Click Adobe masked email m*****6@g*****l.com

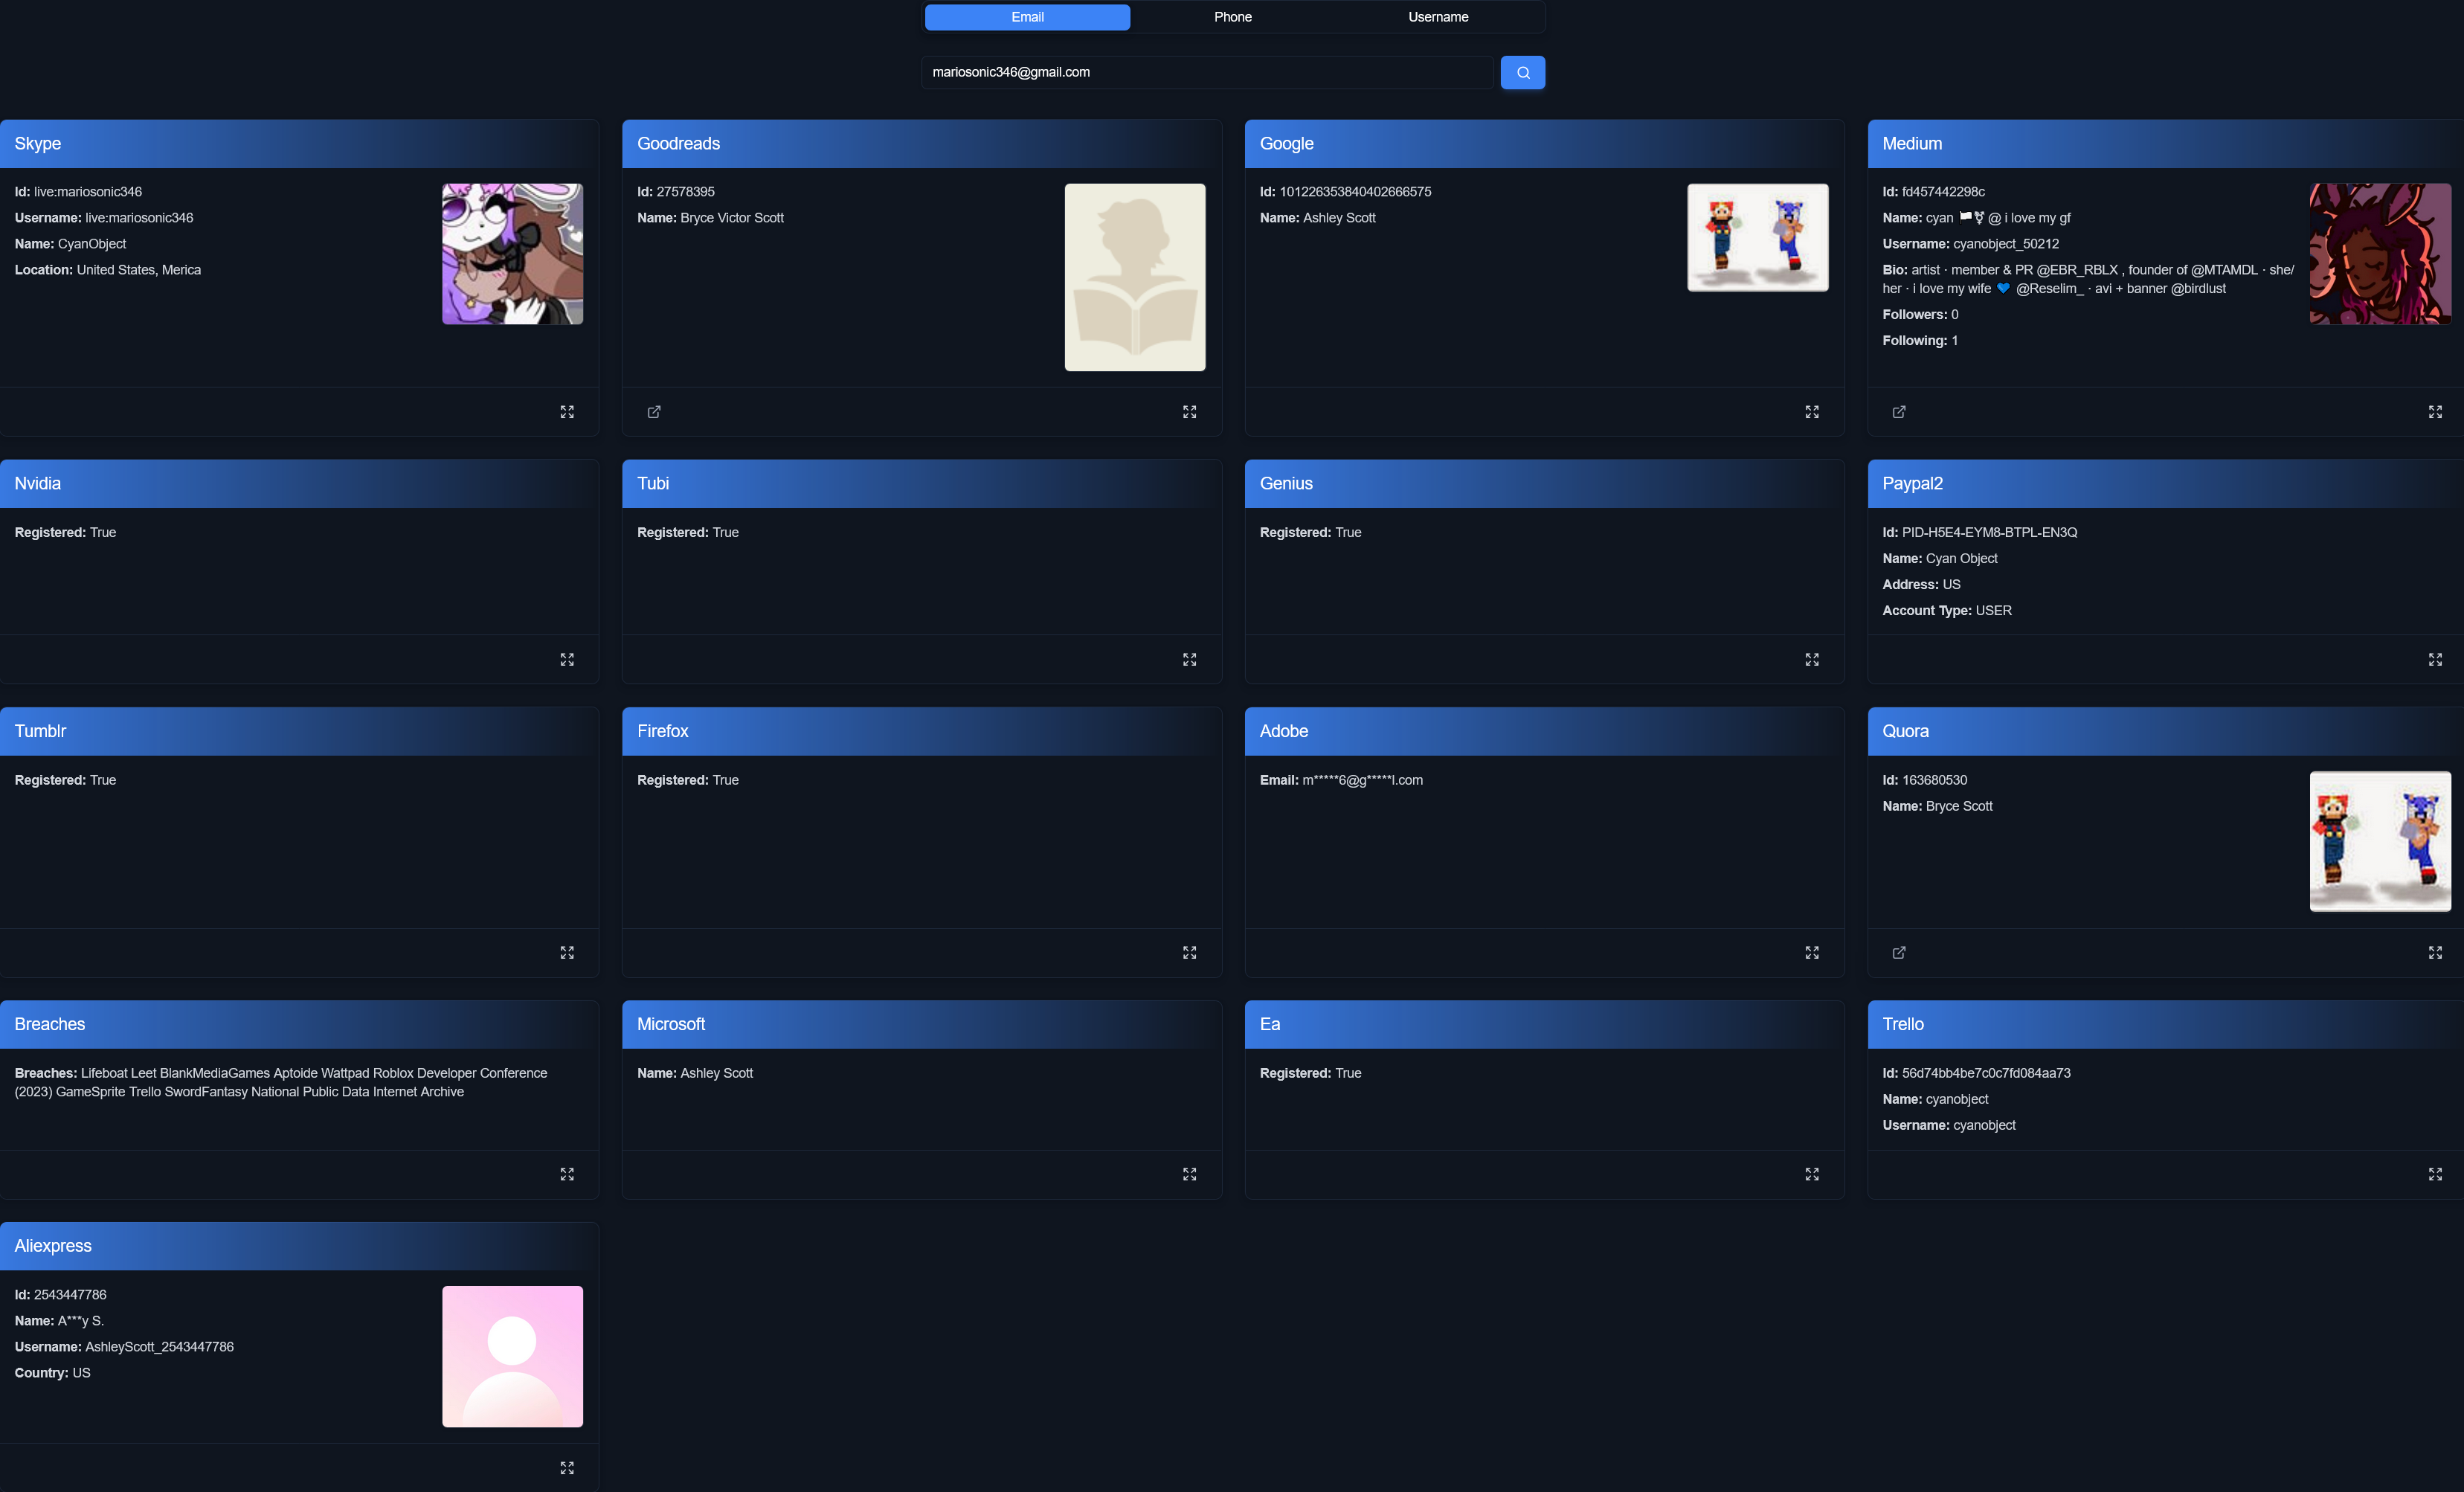[1341, 780]
